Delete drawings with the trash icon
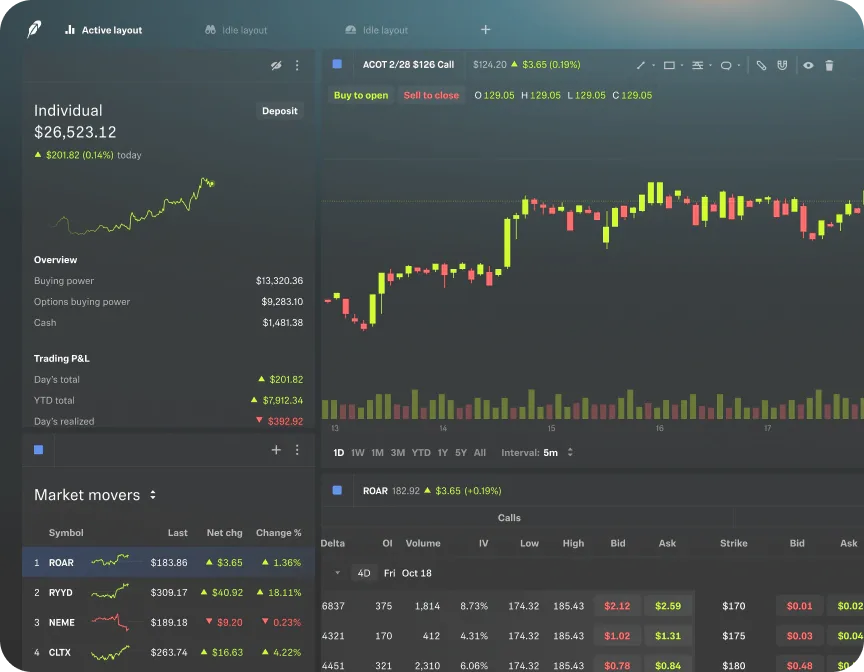 click(x=829, y=66)
